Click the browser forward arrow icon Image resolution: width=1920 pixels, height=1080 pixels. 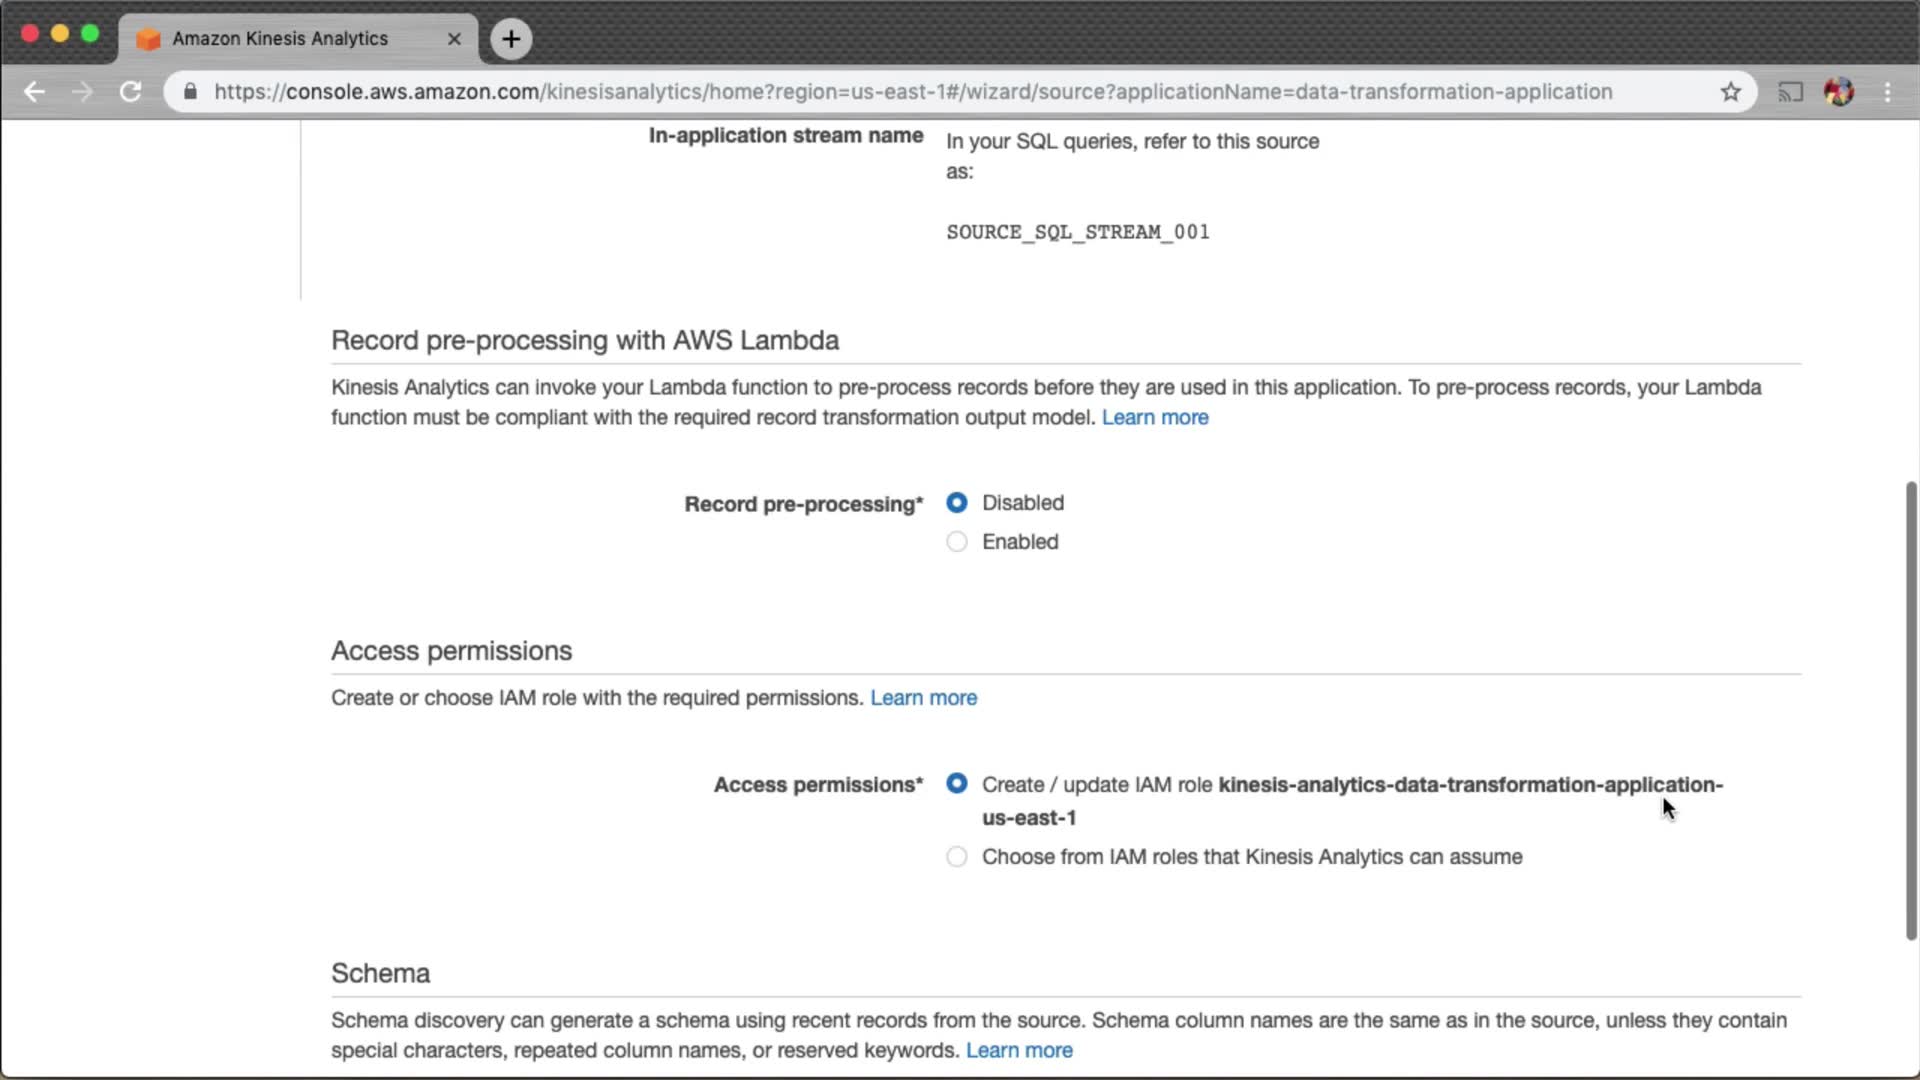pos(82,92)
